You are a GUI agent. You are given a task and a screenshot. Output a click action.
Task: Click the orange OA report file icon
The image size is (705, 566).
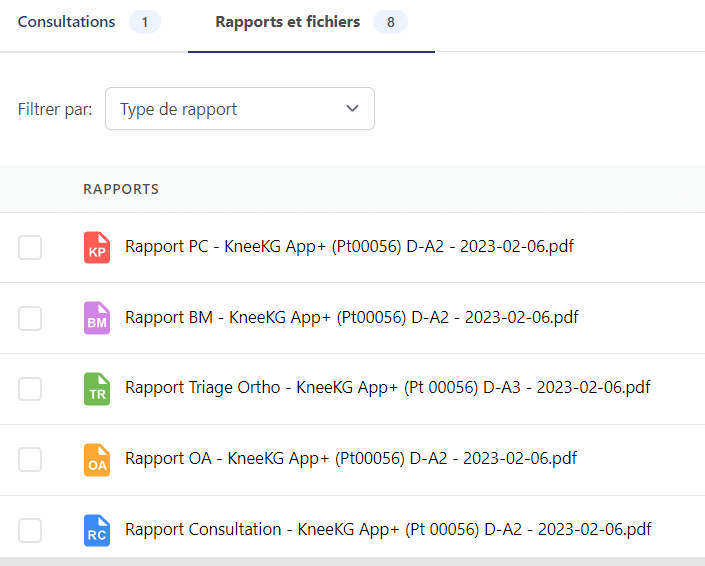click(x=97, y=460)
